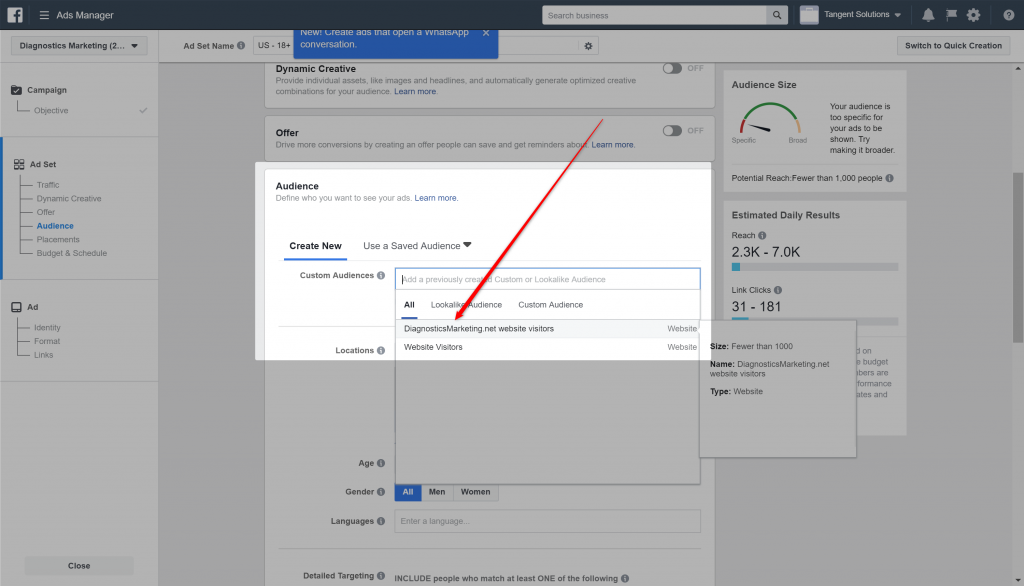Open Learn more link under Dynamic Creative

click(415, 91)
